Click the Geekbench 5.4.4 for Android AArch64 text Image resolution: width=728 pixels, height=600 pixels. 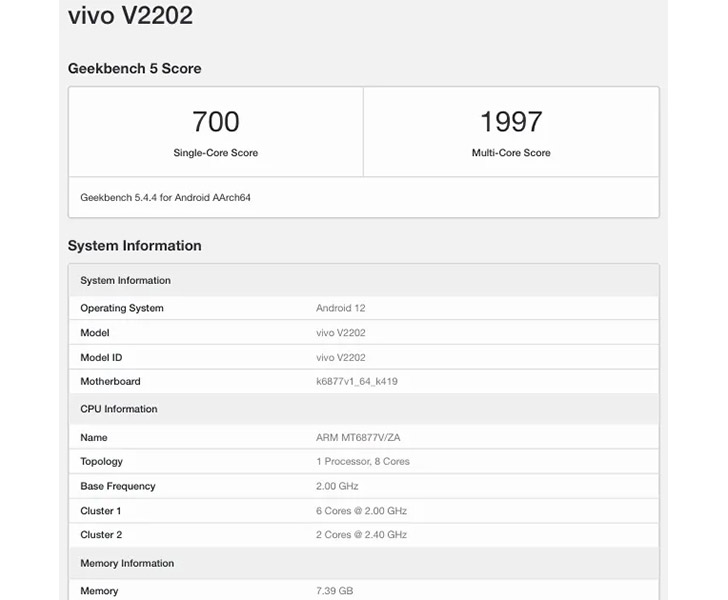(165, 197)
